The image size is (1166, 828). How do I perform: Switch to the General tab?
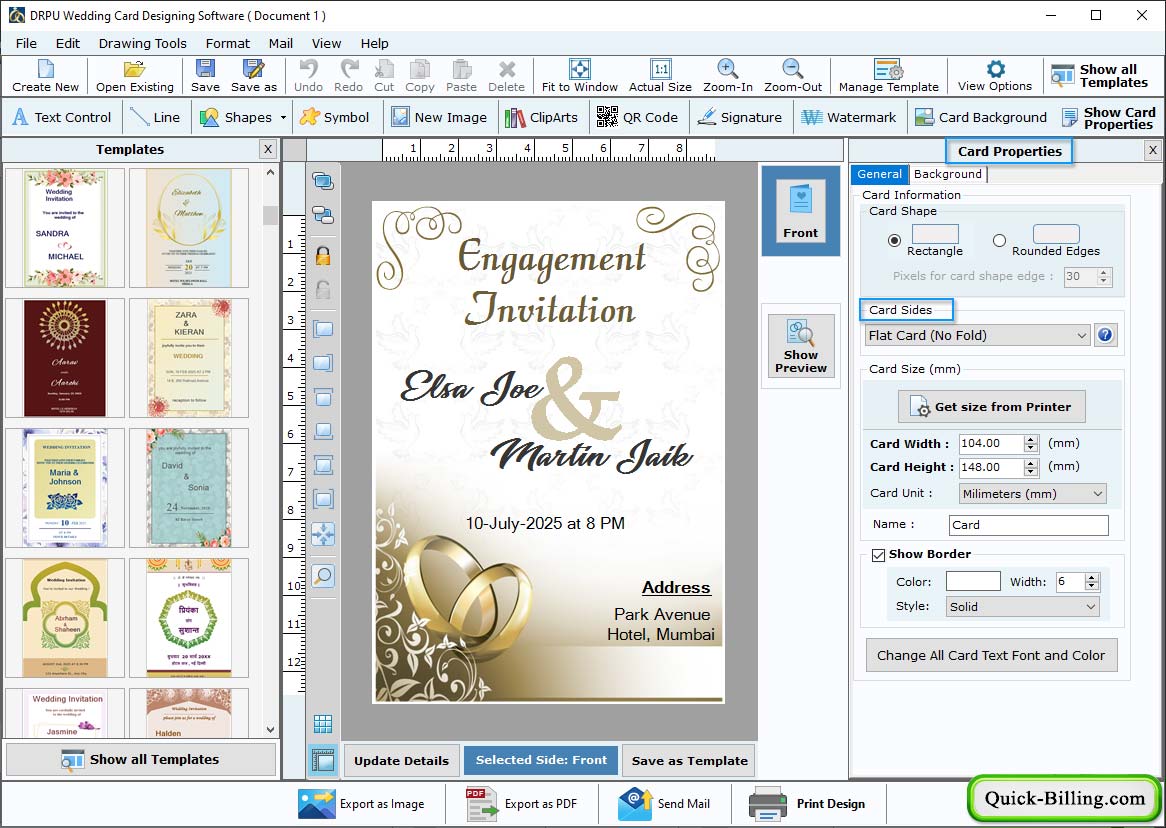click(879, 174)
